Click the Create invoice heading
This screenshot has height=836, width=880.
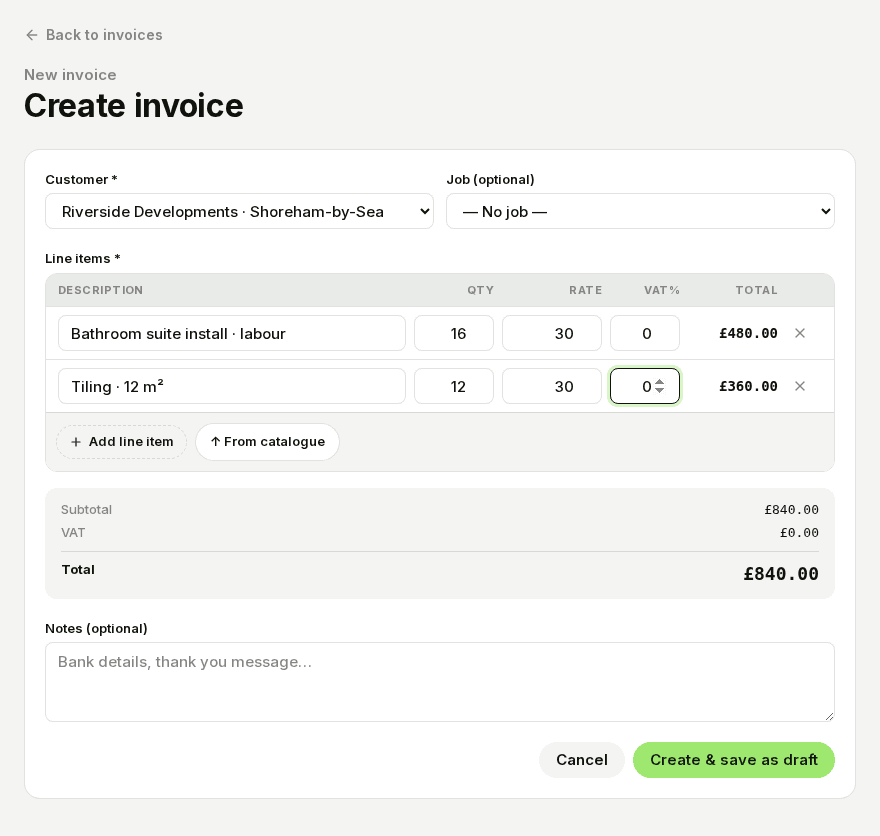pos(134,105)
